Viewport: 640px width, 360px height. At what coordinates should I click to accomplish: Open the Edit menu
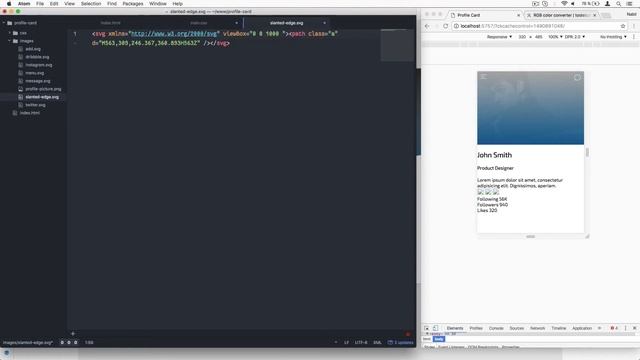[54, 3]
